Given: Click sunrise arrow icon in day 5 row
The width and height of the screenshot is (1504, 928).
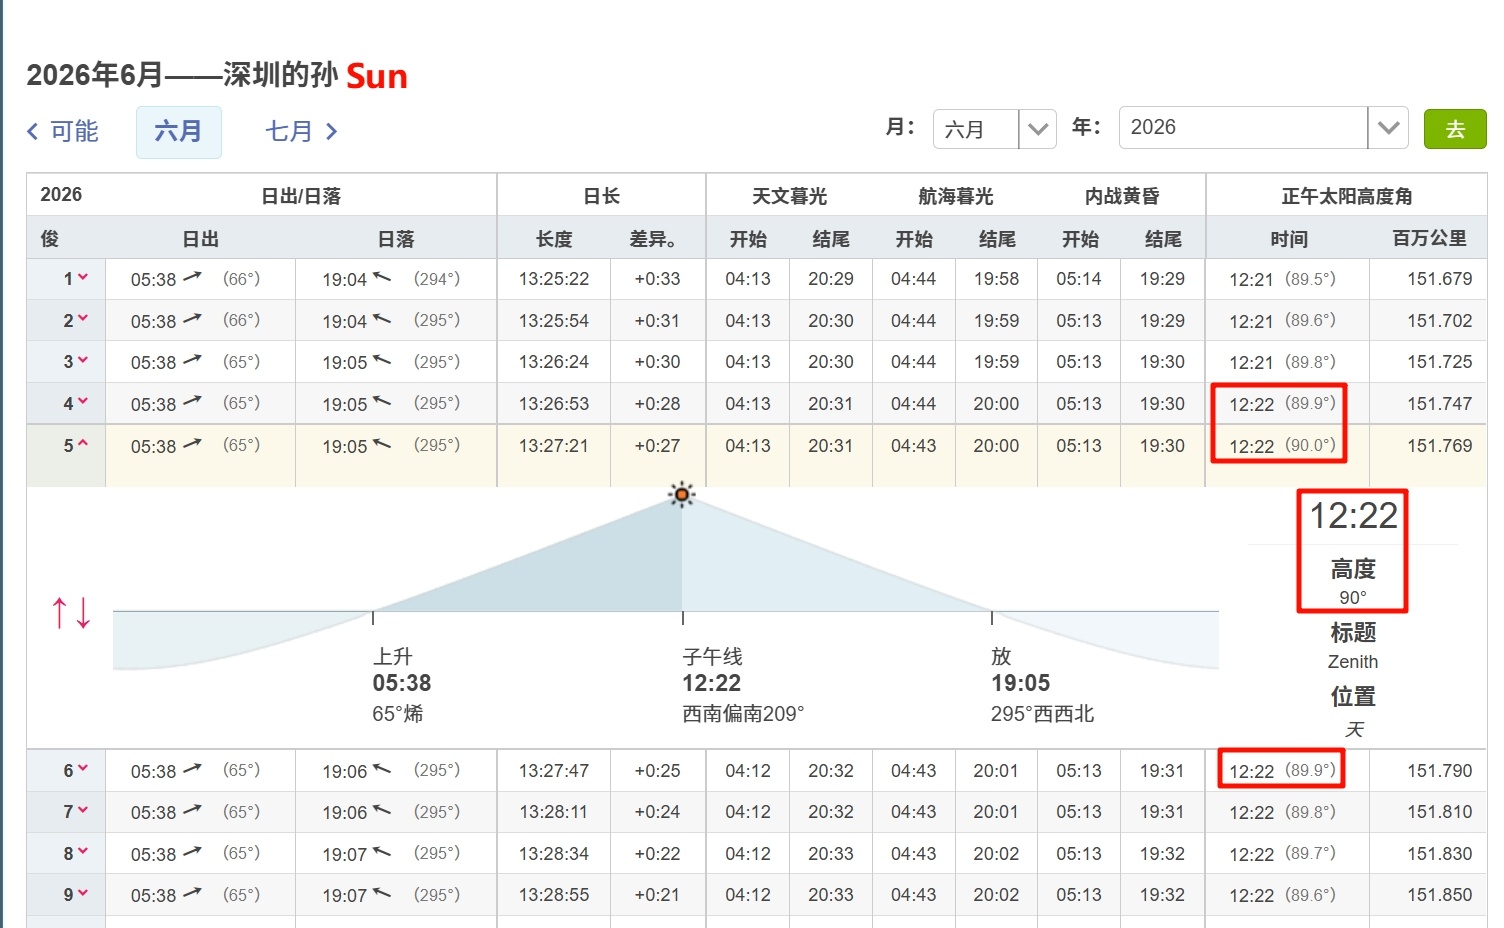Looking at the screenshot, I should pos(193,444).
